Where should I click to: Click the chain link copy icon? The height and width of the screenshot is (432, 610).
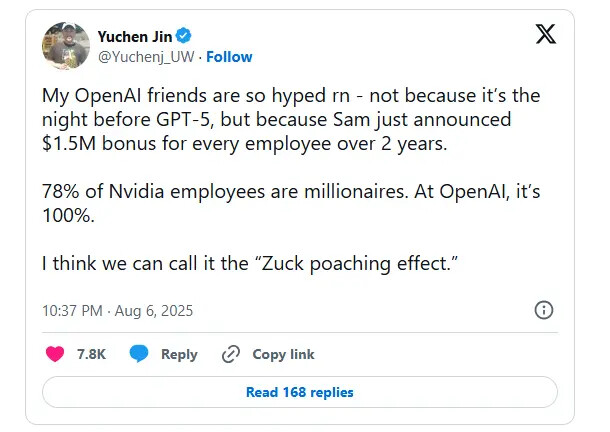click(x=231, y=354)
